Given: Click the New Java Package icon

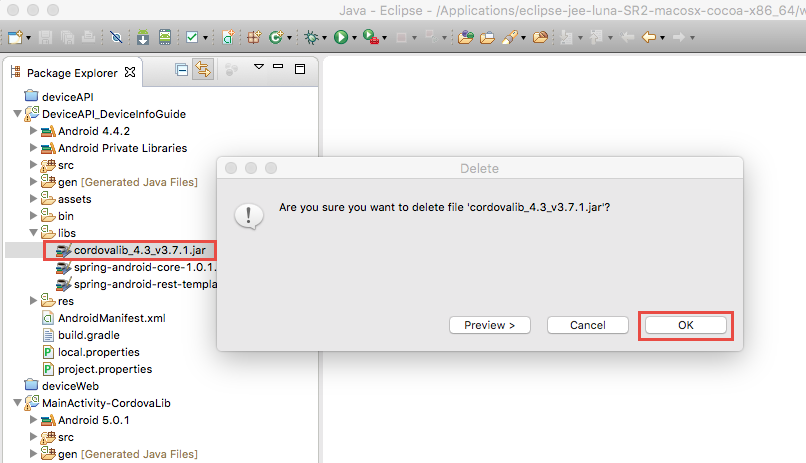Looking at the screenshot, I should tap(252, 38).
